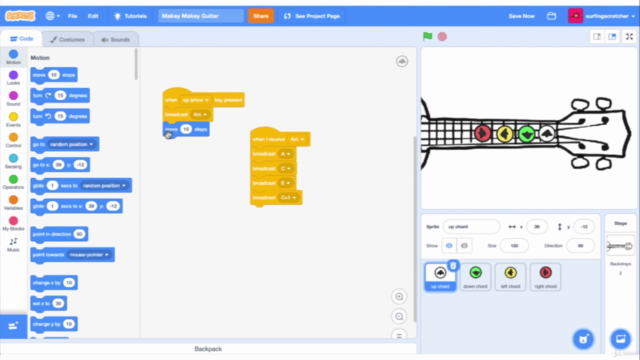Enter full screen stage mode

629,37
